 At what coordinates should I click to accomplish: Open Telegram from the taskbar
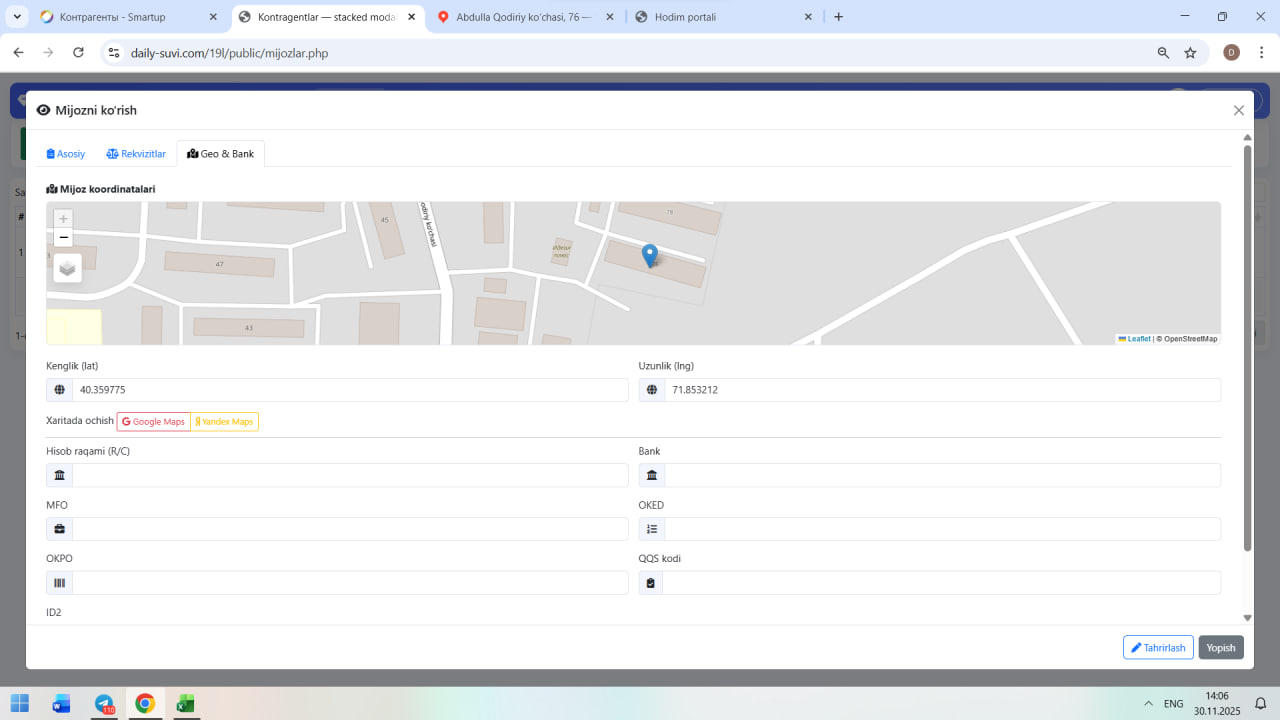click(104, 704)
